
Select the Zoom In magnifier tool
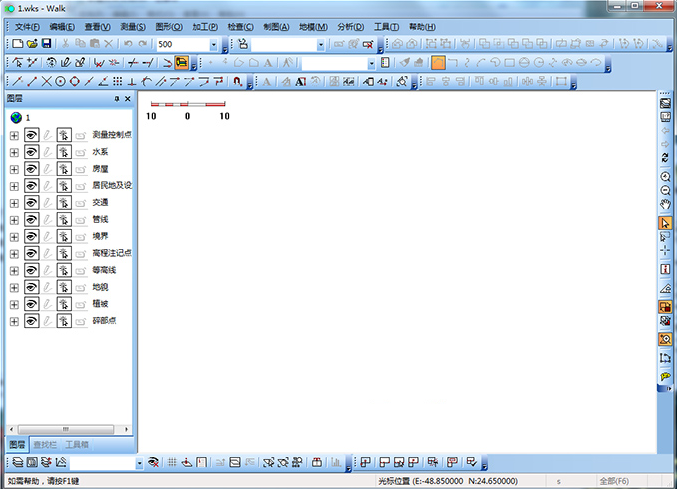pyautogui.click(x=665, y=177)
